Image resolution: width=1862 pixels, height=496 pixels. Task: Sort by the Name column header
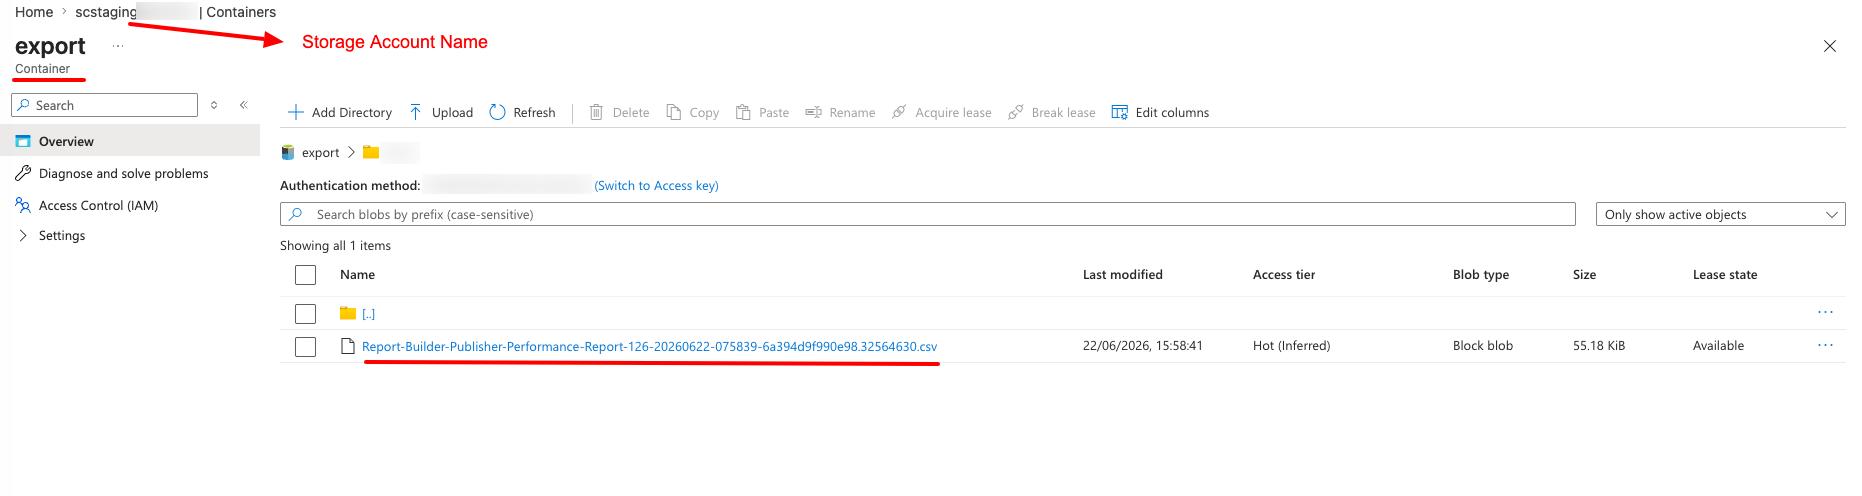tap(357, 275)
